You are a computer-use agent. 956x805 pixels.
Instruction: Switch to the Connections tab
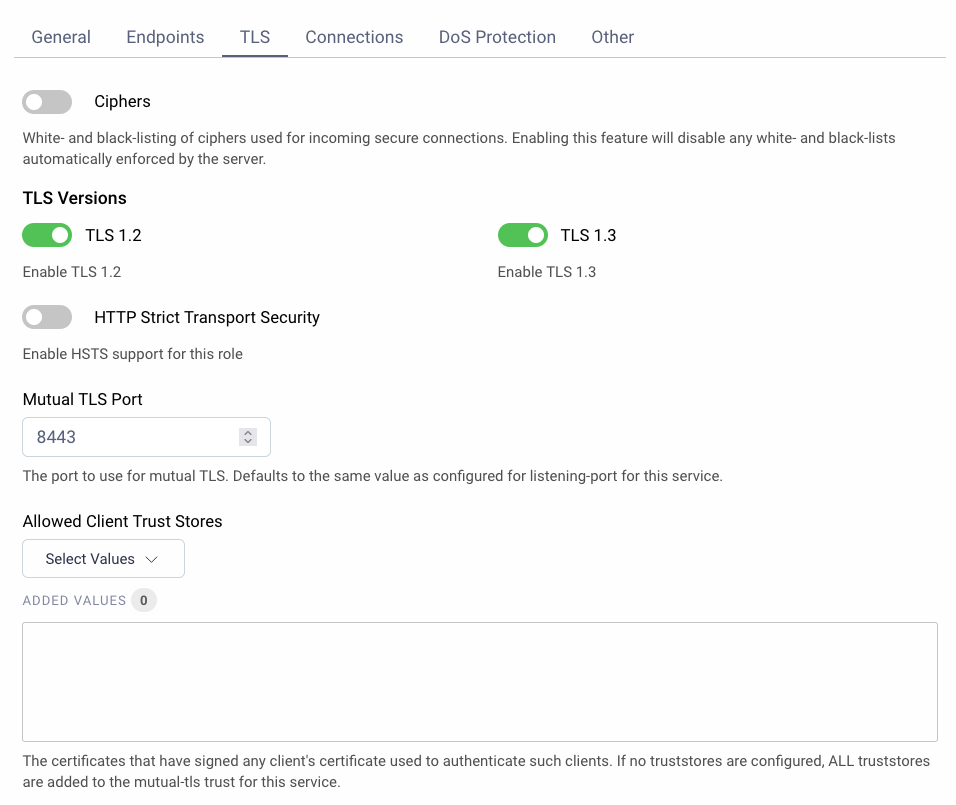[x=354, y=37]
